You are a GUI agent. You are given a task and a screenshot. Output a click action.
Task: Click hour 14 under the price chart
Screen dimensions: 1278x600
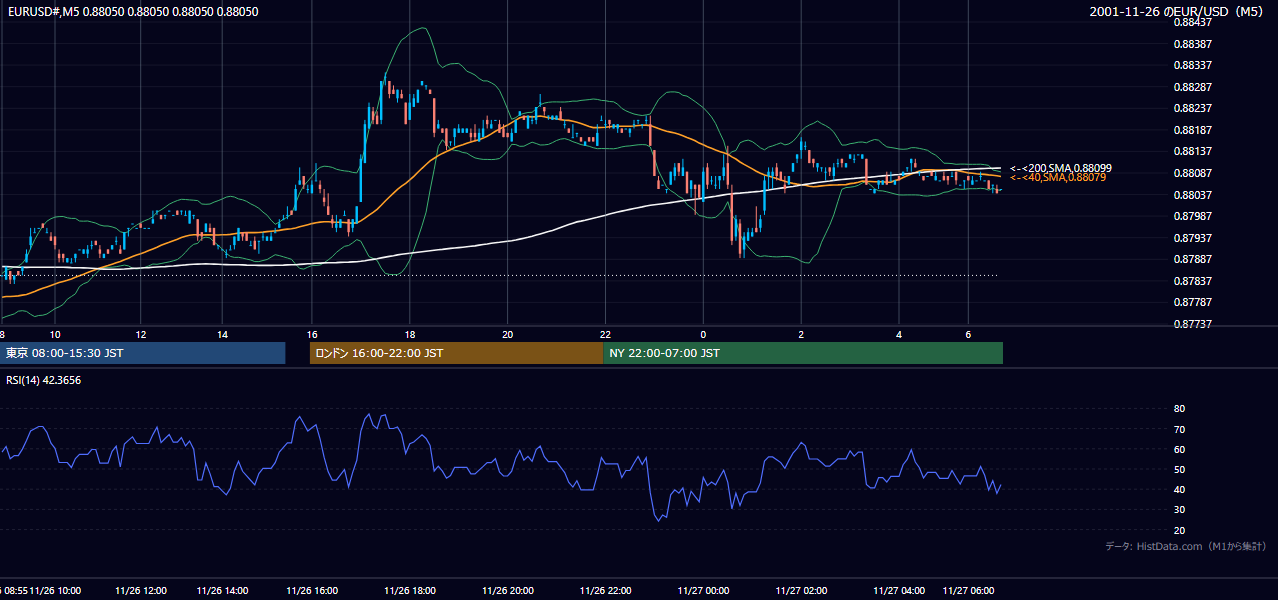(x=222, y=334)
